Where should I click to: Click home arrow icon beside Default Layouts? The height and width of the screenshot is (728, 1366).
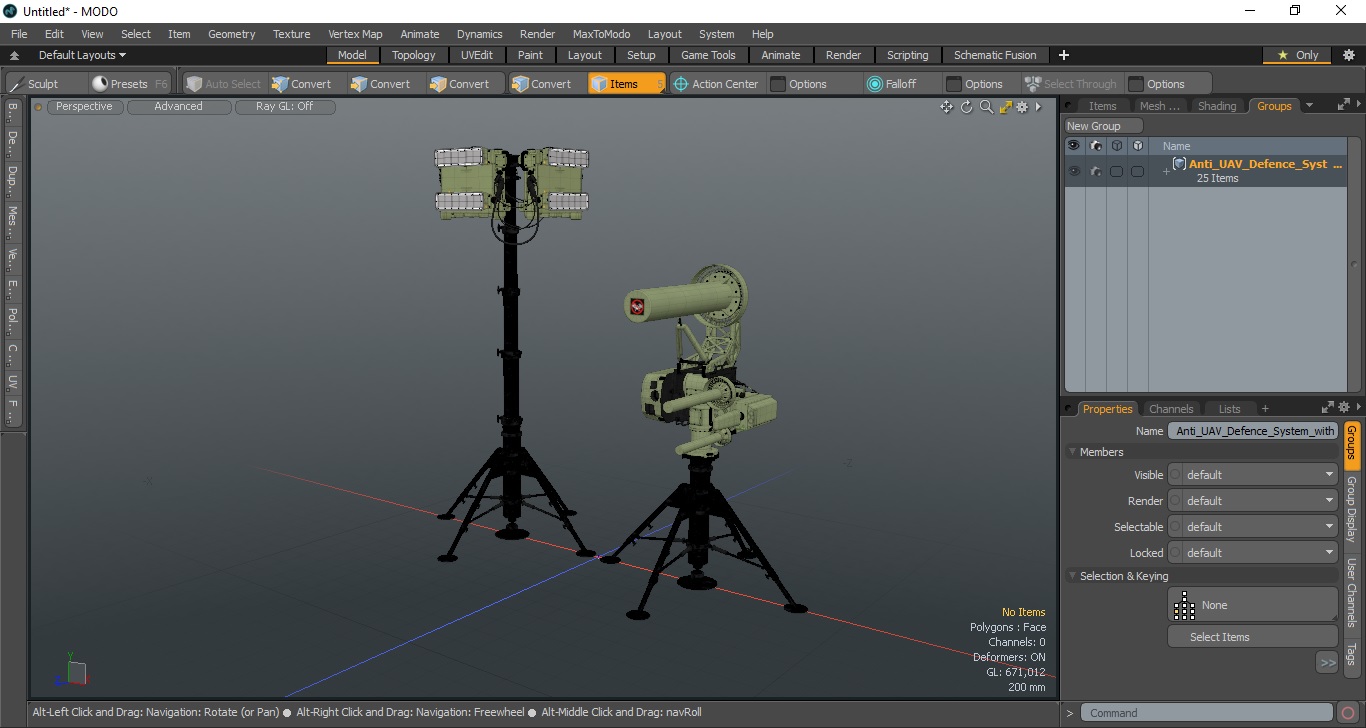pos(15,56)
